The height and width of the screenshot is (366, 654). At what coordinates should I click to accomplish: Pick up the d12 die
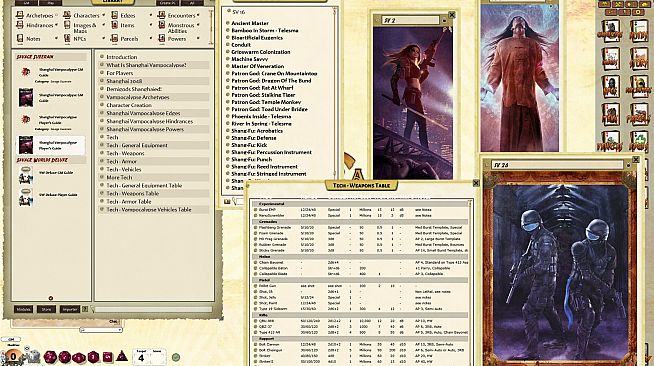[x=64, y=357]
